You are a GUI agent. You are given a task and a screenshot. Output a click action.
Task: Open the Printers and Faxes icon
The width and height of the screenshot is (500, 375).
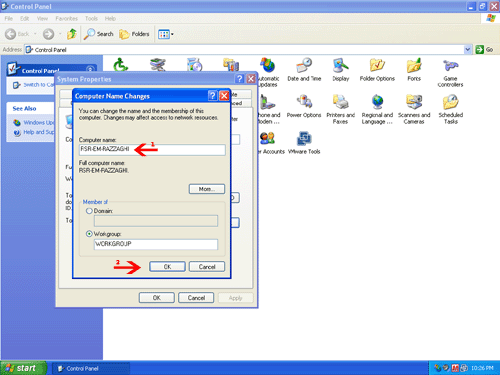(340, 109)
